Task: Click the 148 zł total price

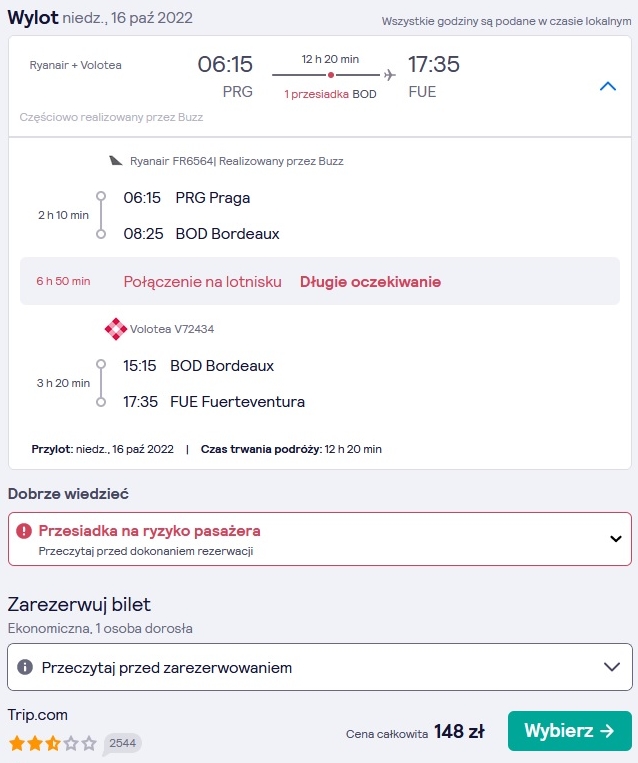Action: tap(459, 731)
